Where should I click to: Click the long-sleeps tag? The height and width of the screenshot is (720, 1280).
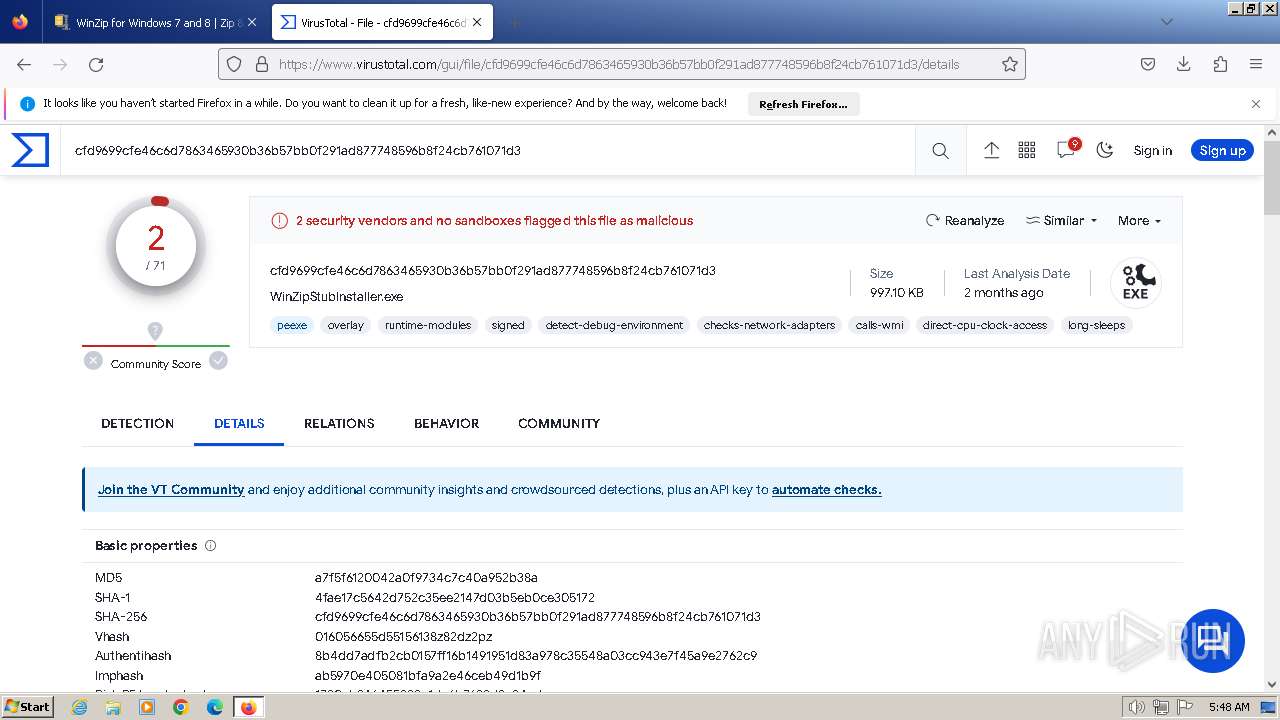click(x=1096, y=325)
